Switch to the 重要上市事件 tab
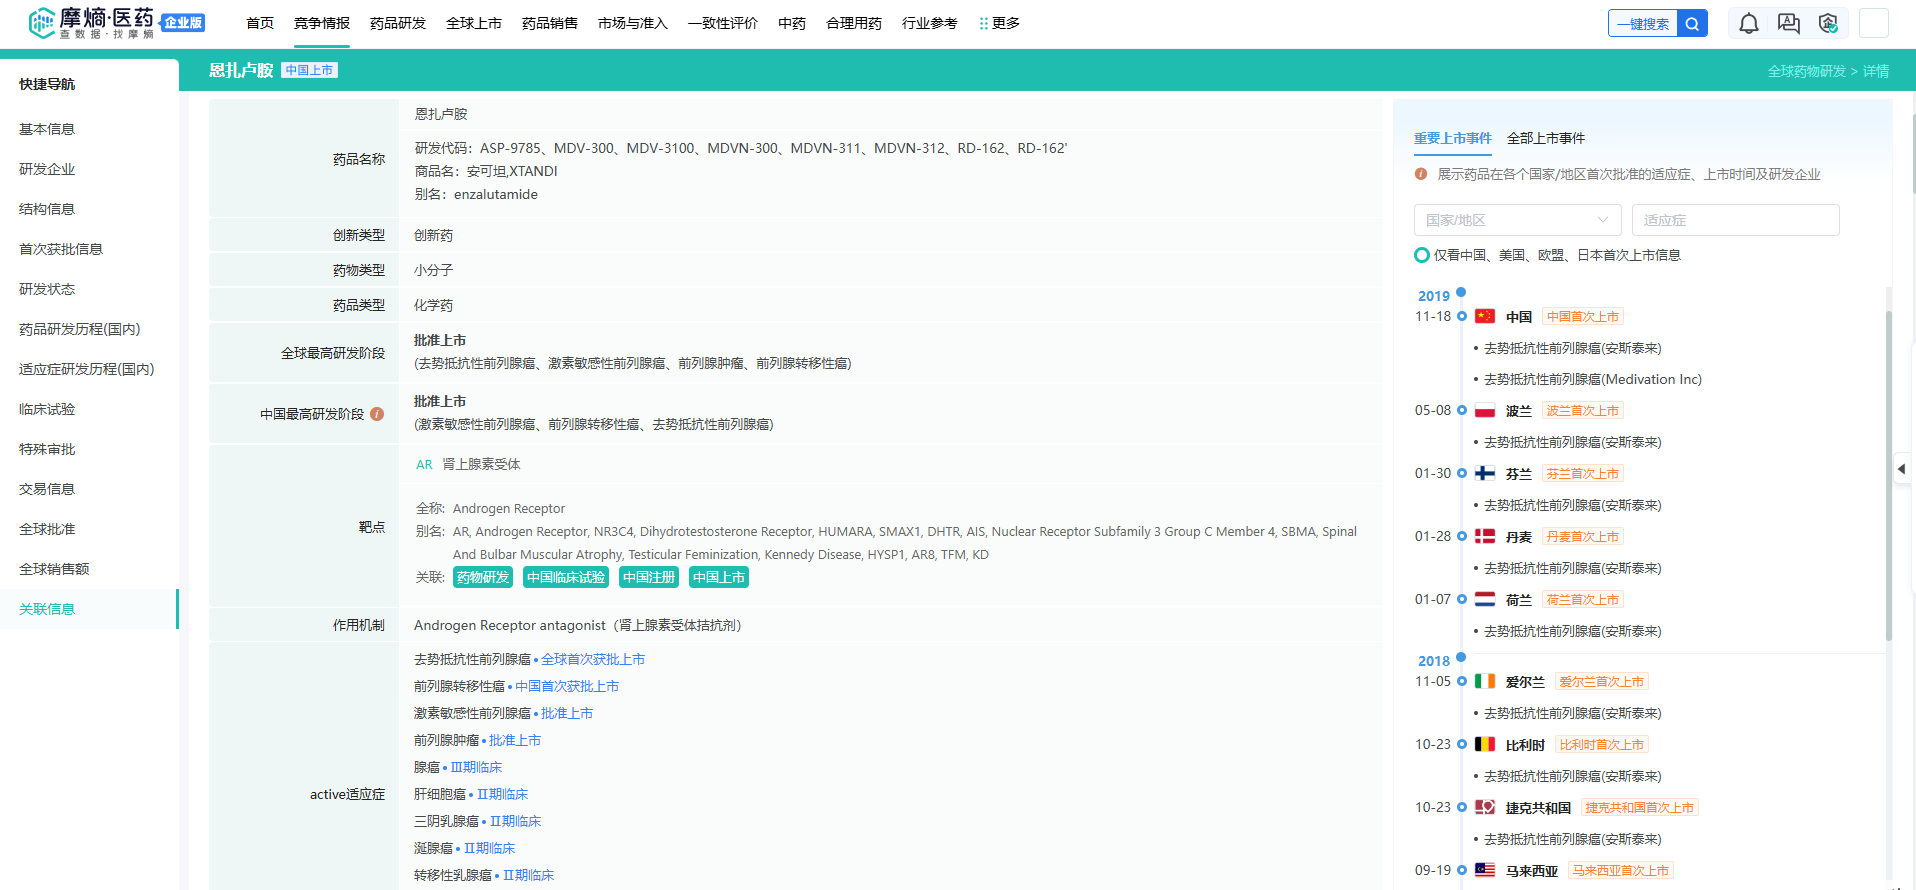The width and height of the screenshot is (1916, 890). (x=1453, y=138)
